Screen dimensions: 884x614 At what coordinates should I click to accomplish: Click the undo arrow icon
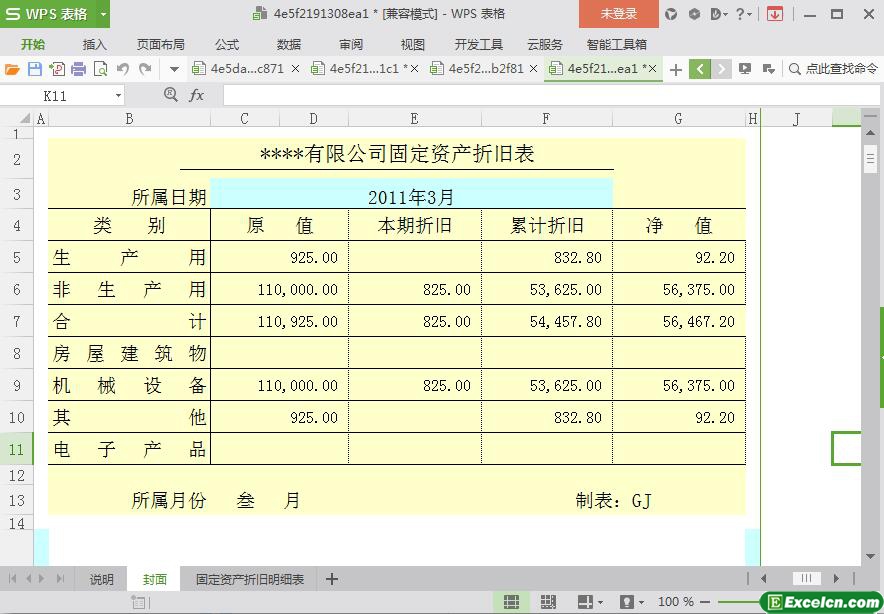point(123,69)
